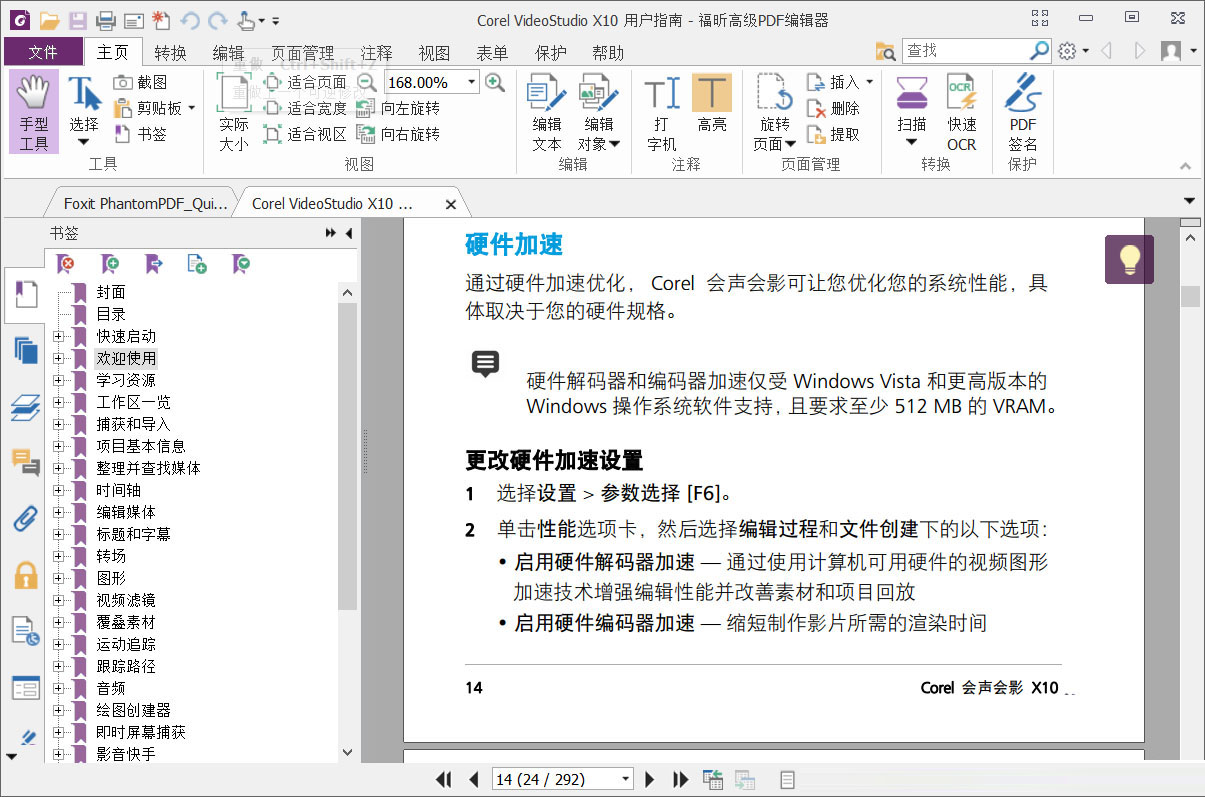The height and width of the screenshot is (797, 1205).
Task: Click Delete (删除) pages
Action: pos(834,108)
